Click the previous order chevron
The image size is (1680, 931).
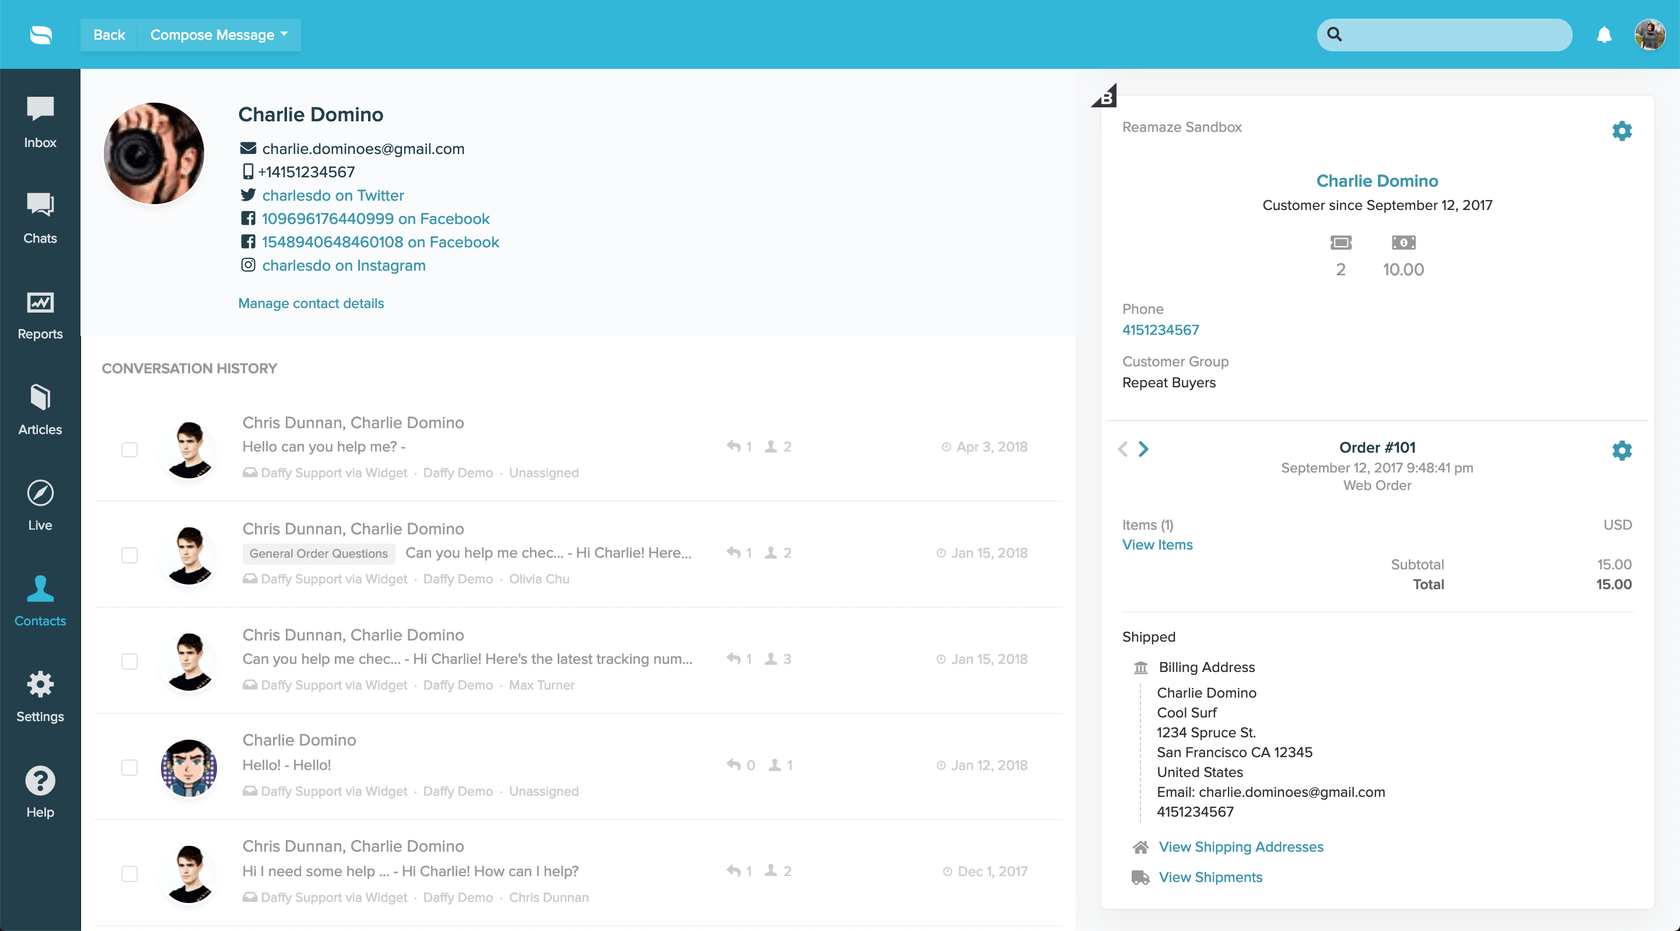click(1122, 449)
